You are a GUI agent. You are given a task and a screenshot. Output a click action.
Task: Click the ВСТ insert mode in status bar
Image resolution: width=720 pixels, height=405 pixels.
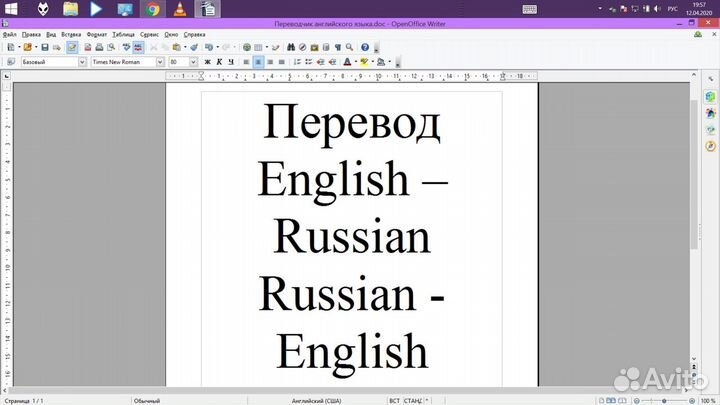tap(394, 400)
